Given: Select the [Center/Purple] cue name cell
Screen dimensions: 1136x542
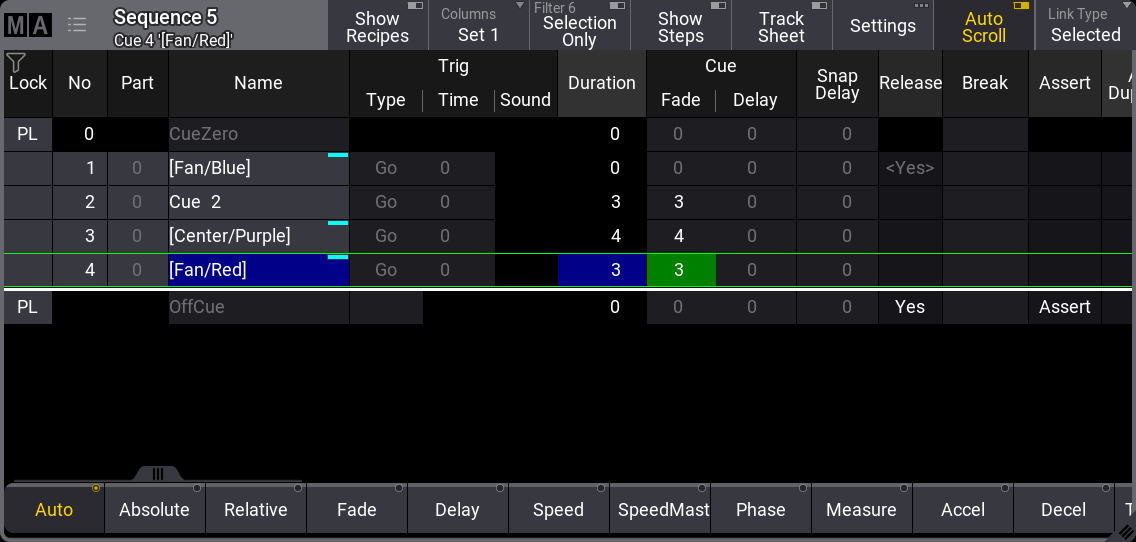Looking at the screenshot, I should tap(258, 236).
